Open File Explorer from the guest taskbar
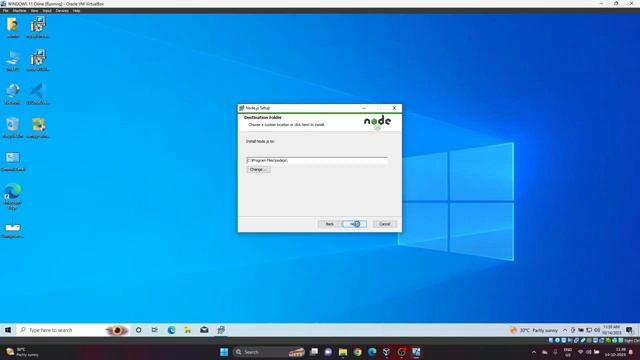This screenshot has width=640, height=360. (188, 330)
